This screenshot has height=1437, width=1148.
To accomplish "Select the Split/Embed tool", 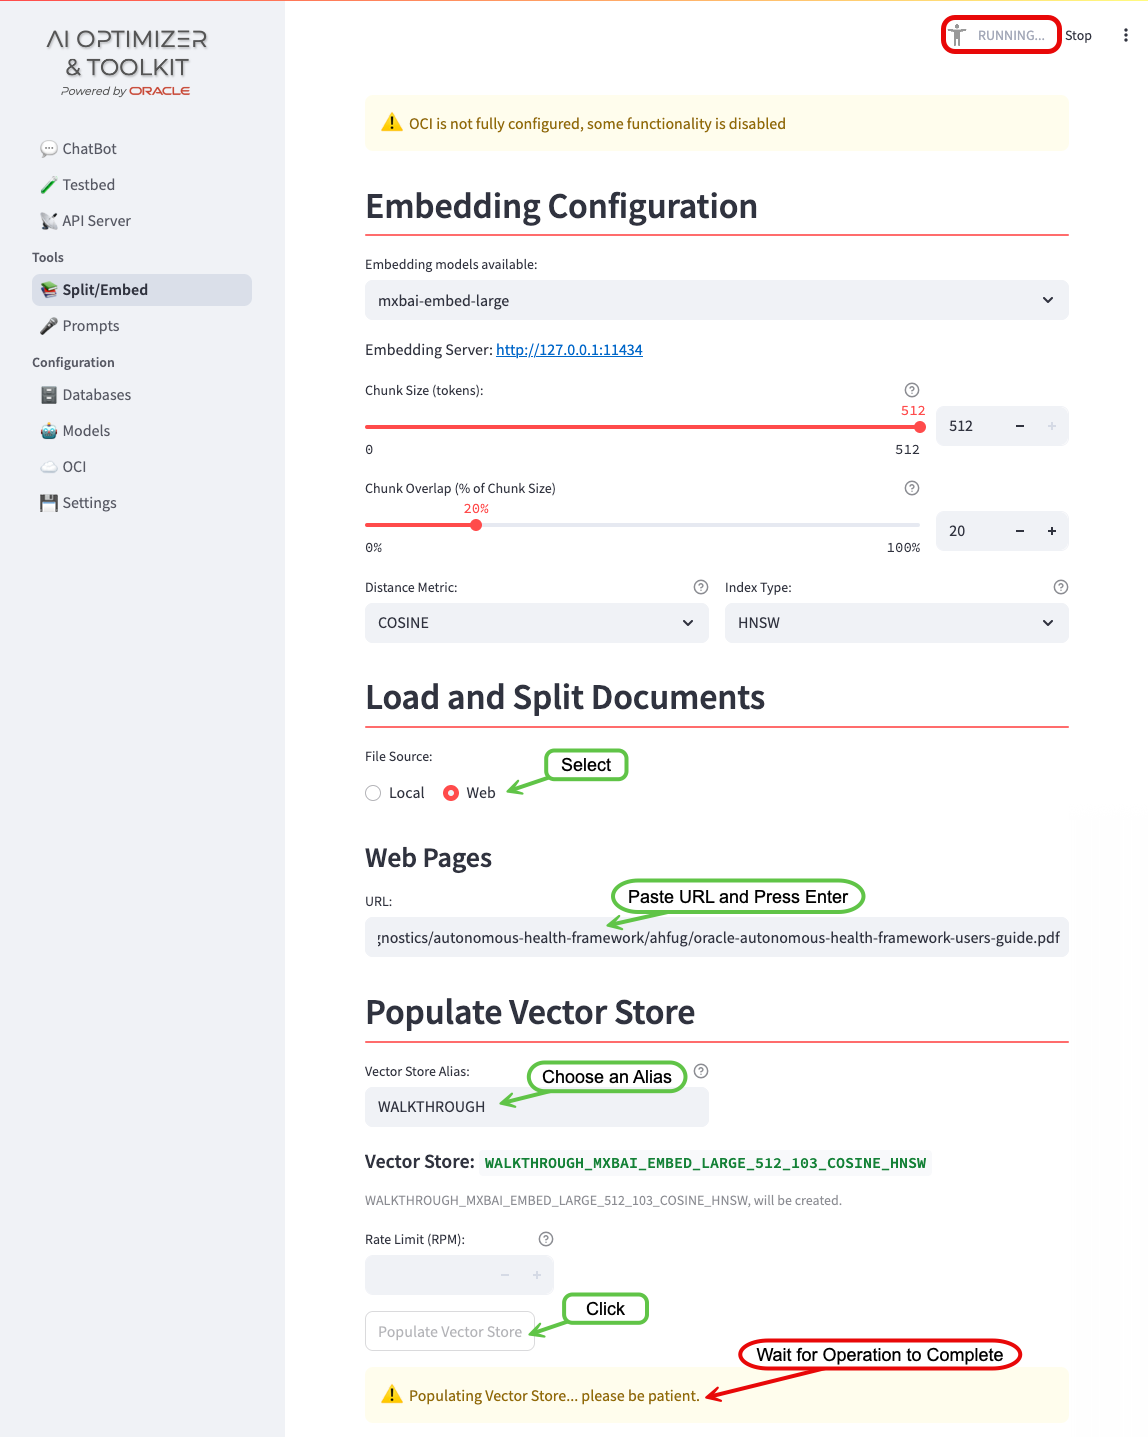I will point(142,290).
